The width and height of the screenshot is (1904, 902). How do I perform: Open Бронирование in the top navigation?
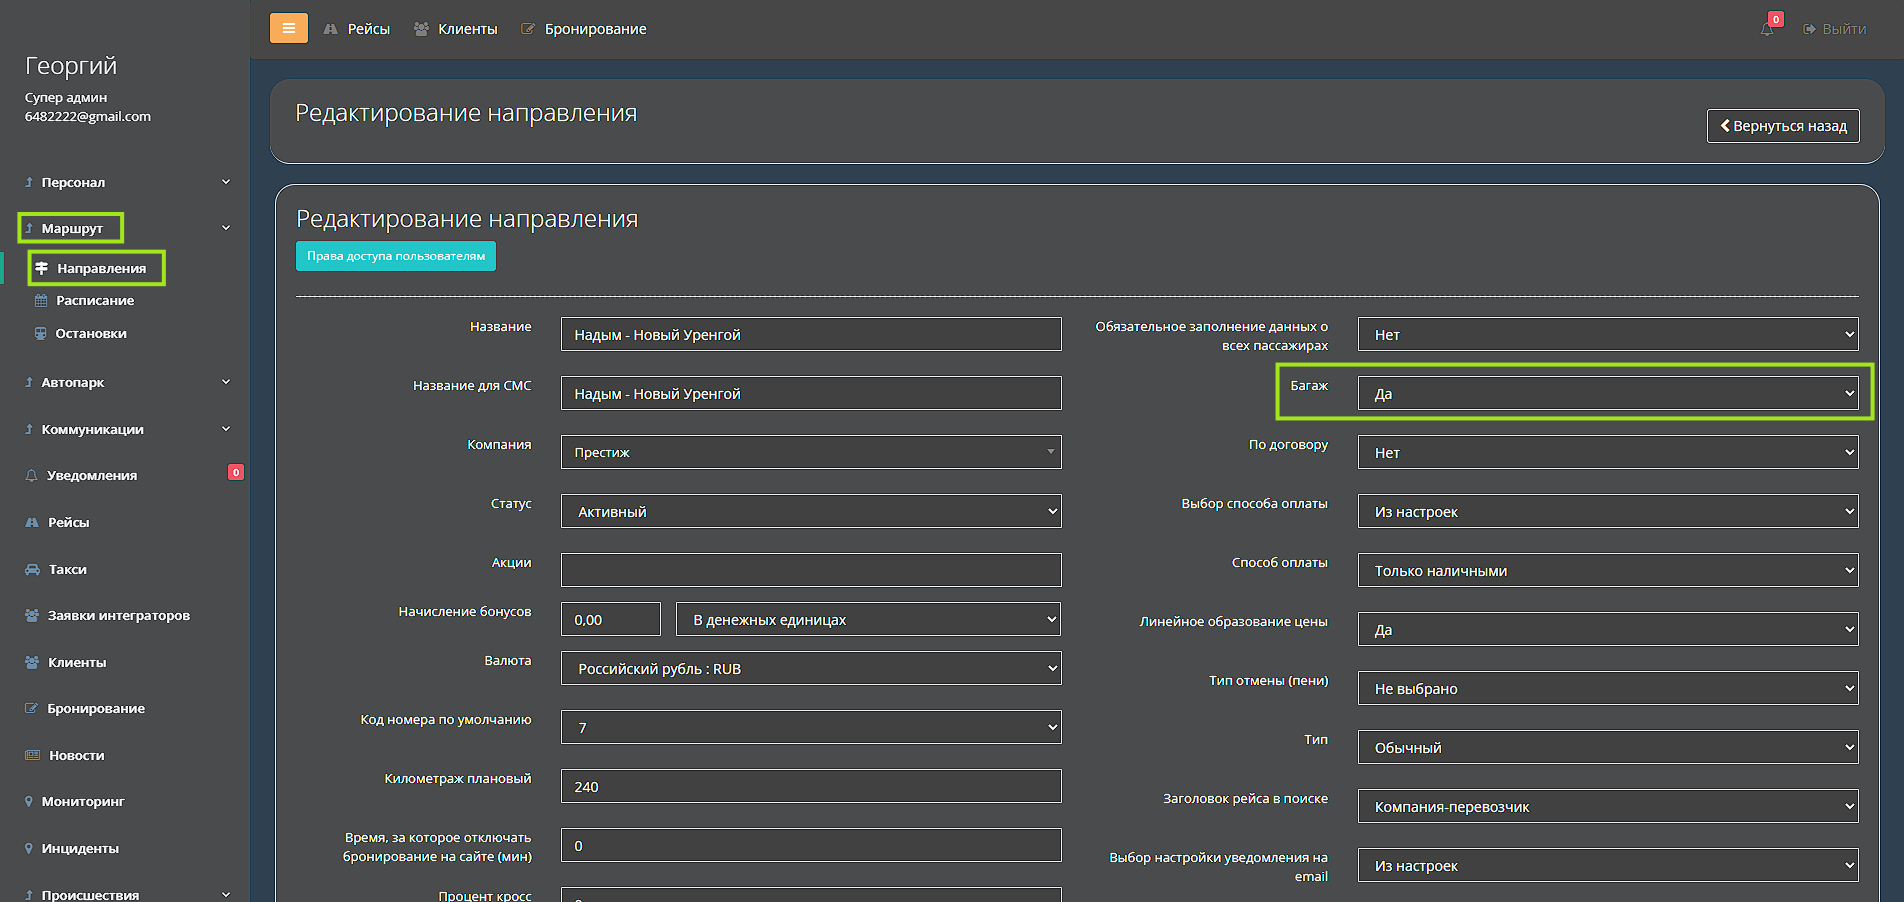coord(584,29)
